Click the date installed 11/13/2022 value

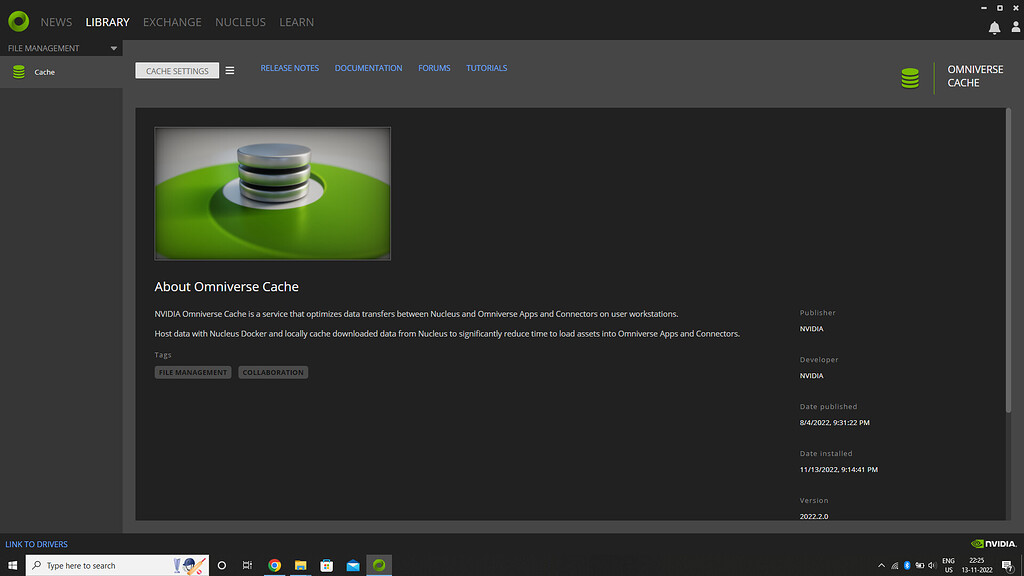point(839,470)
